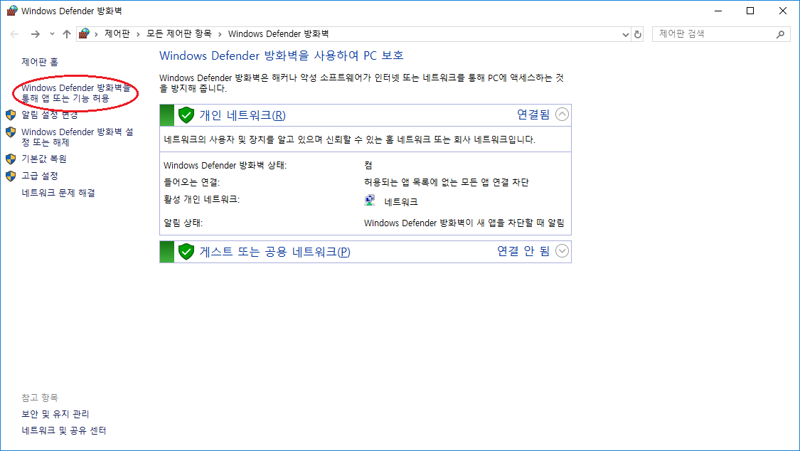
Task: Click the '알림 상태:' label
Action: click(183, 223)
